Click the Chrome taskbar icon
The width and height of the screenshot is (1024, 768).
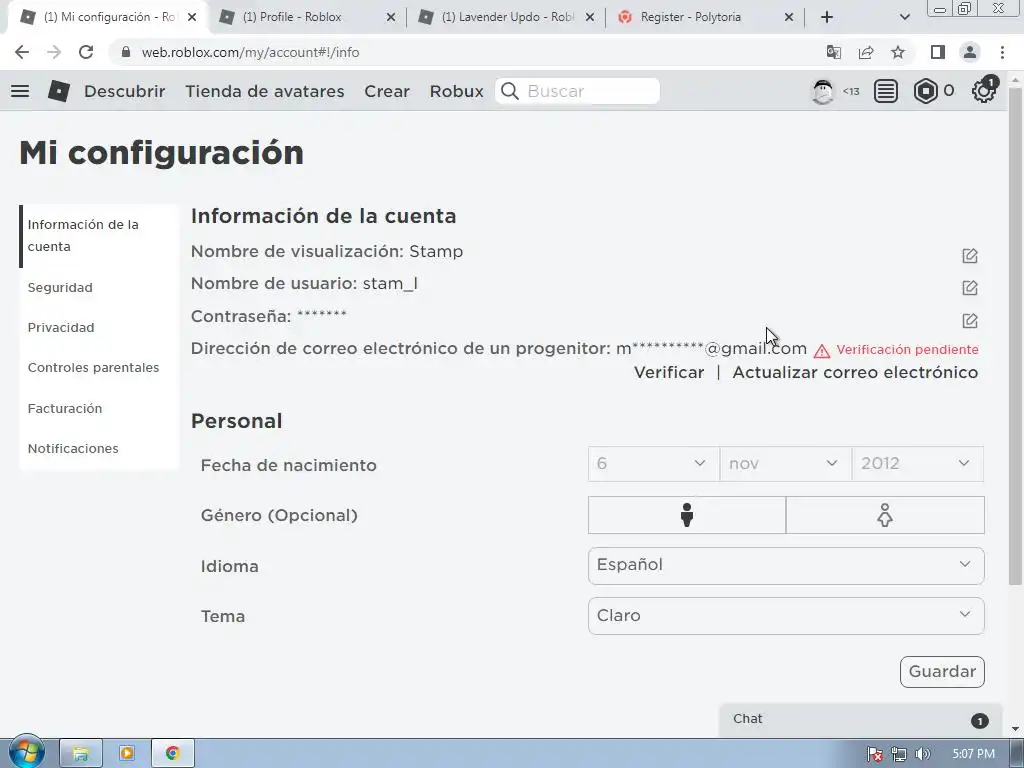pyautogui.click(x=172, y=754)
